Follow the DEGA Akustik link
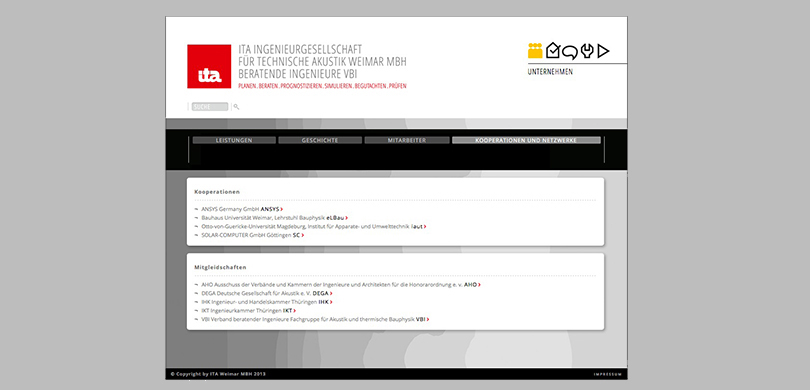The width and height of the screenshot is (810, 390). tap(267, 293)
